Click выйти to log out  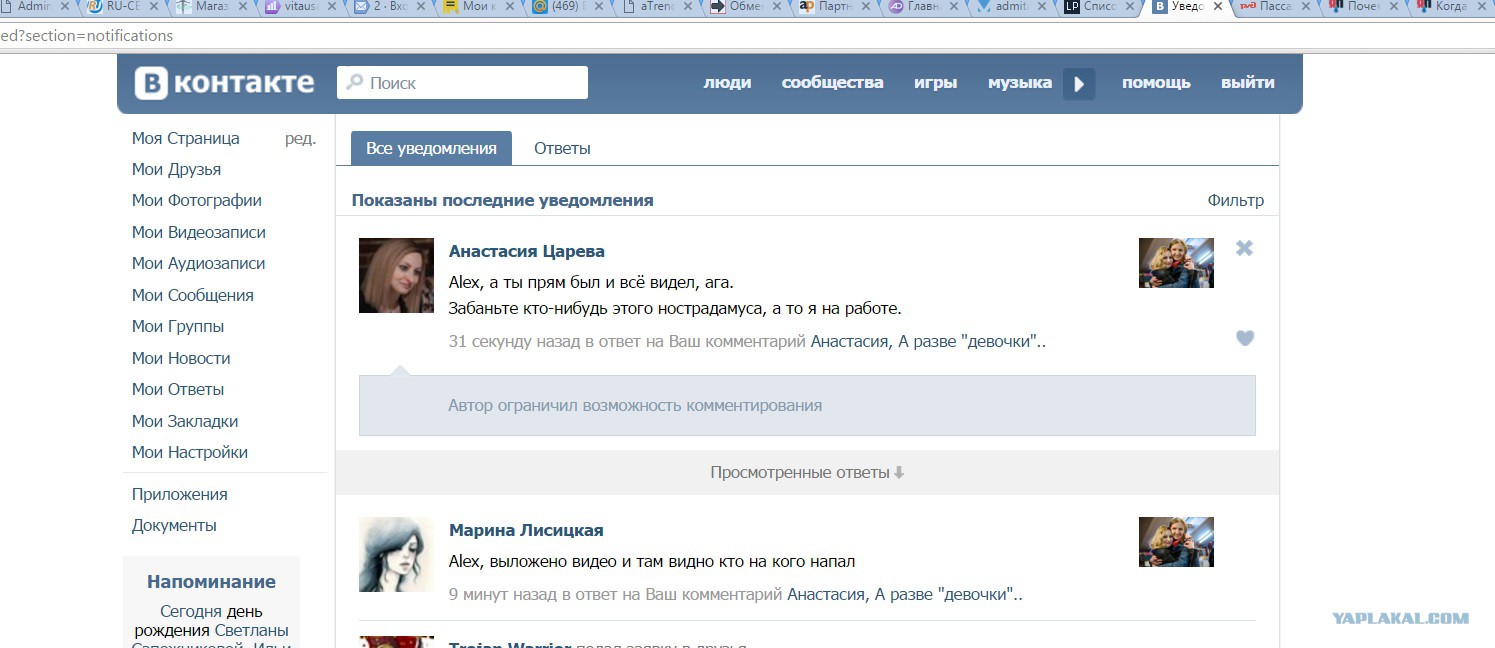click(x=1247, y=83)
